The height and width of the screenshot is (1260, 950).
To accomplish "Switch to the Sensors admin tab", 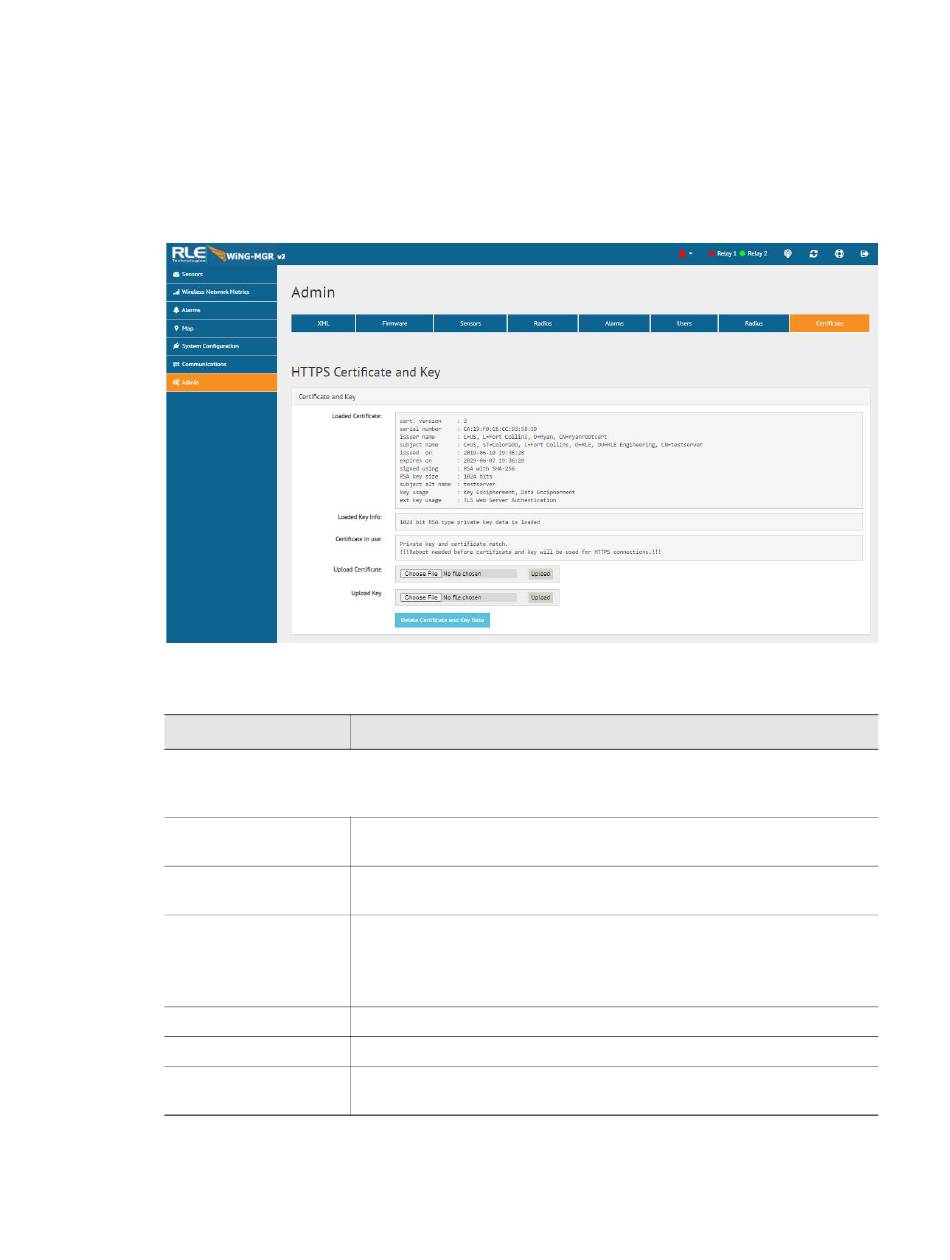I will click(470, 324).
